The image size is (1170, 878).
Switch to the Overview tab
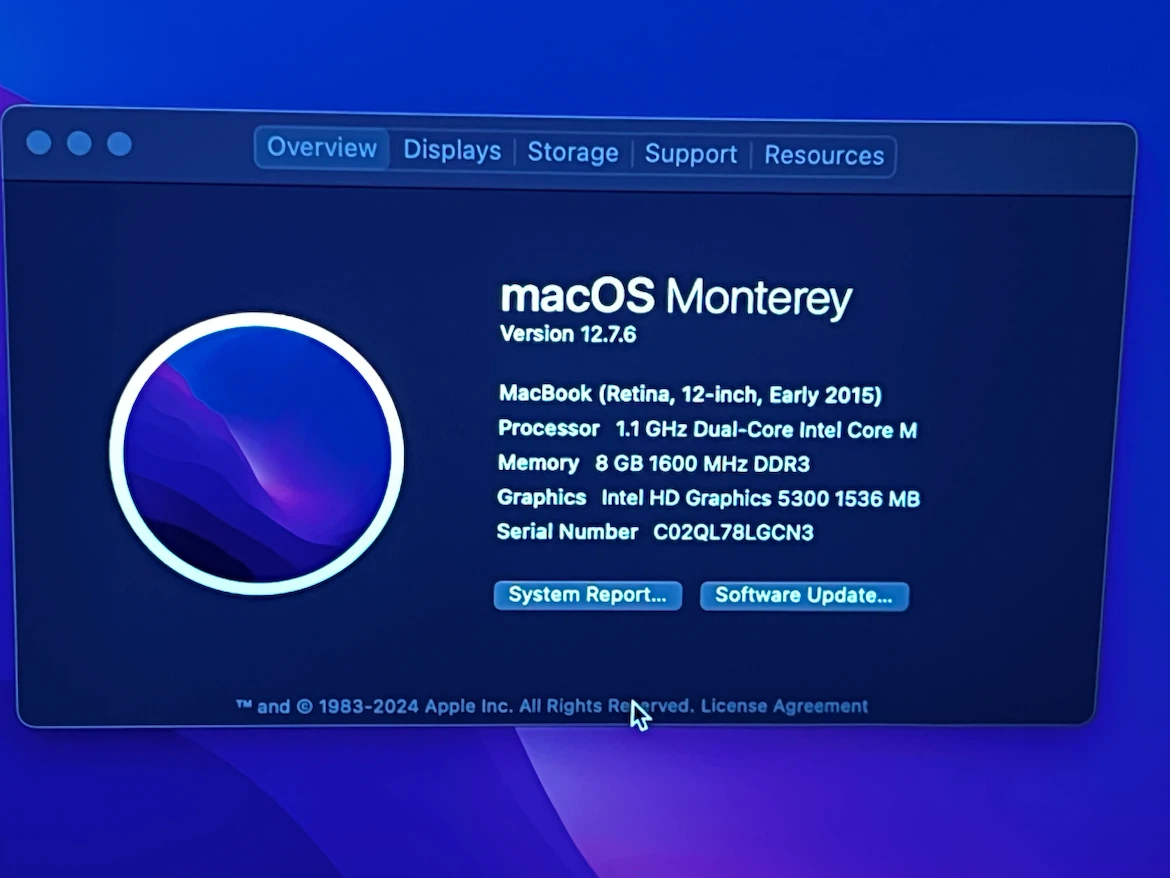322,148
